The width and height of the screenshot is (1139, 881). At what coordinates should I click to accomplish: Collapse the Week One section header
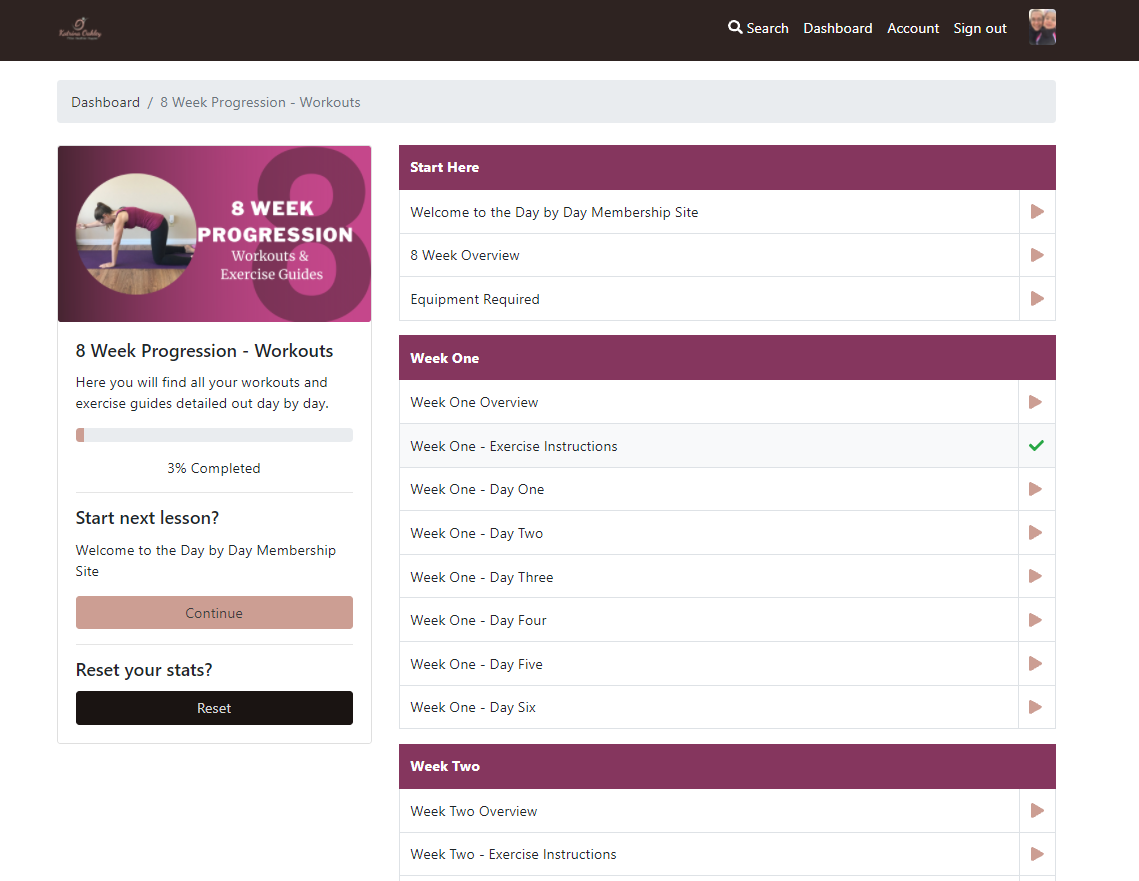(x=727, y=358)
